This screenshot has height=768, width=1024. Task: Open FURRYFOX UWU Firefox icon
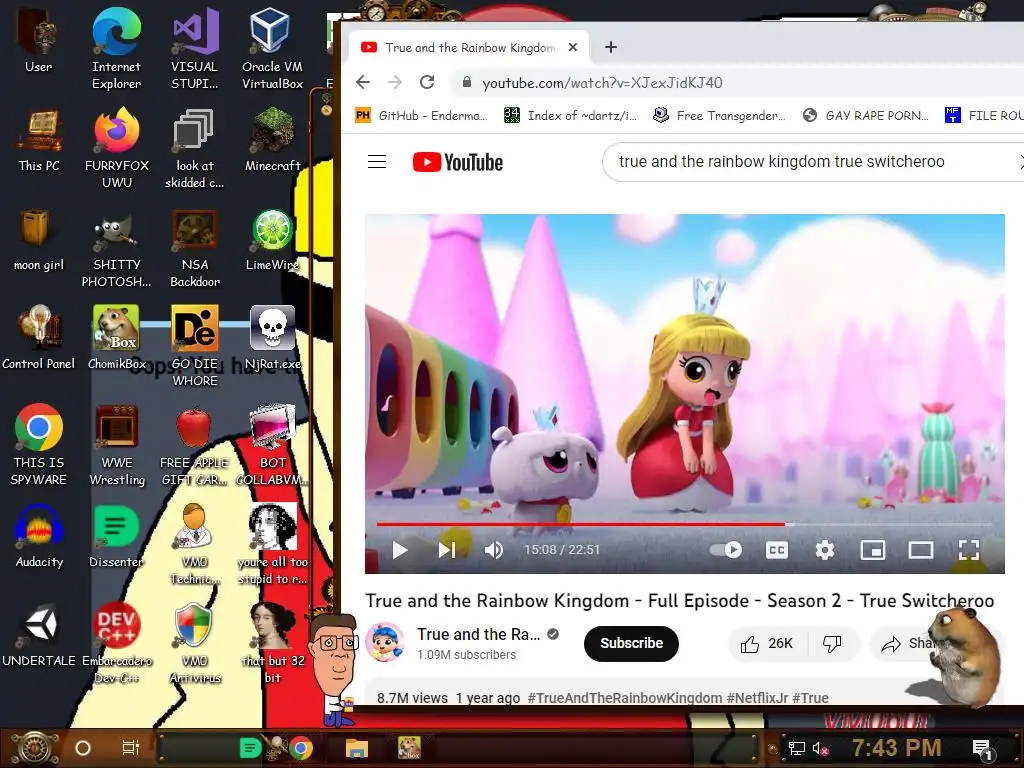click(117, 148)
